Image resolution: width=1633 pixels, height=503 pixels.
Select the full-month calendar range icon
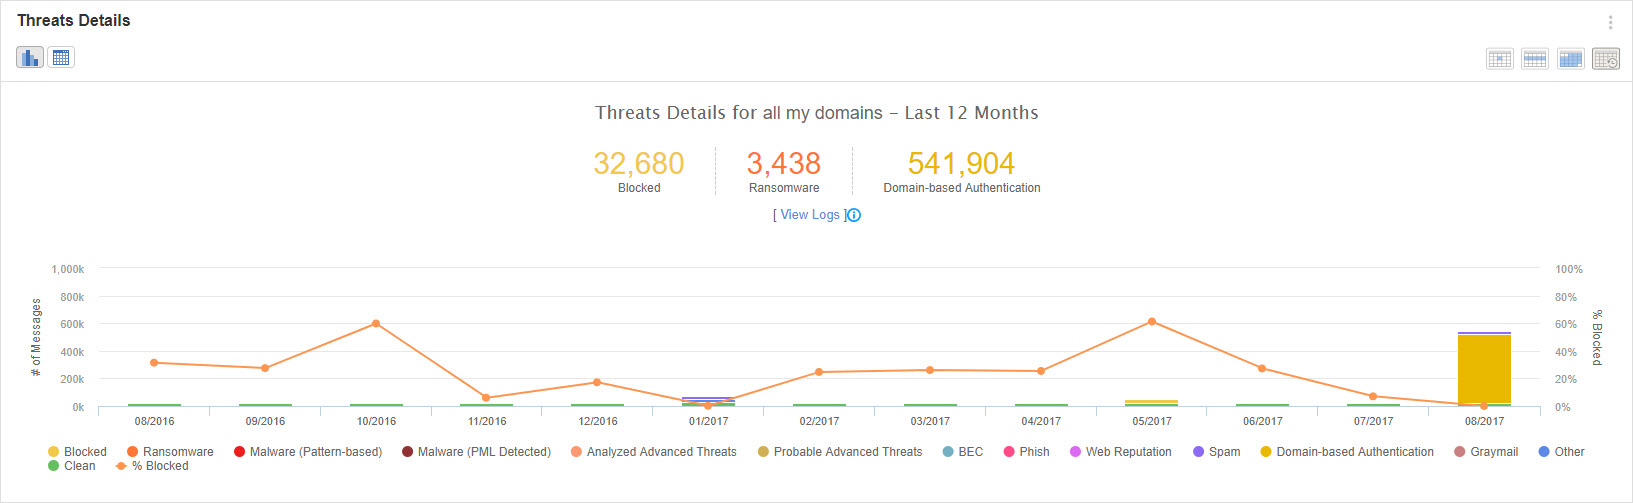click(x=1571, y=59)
